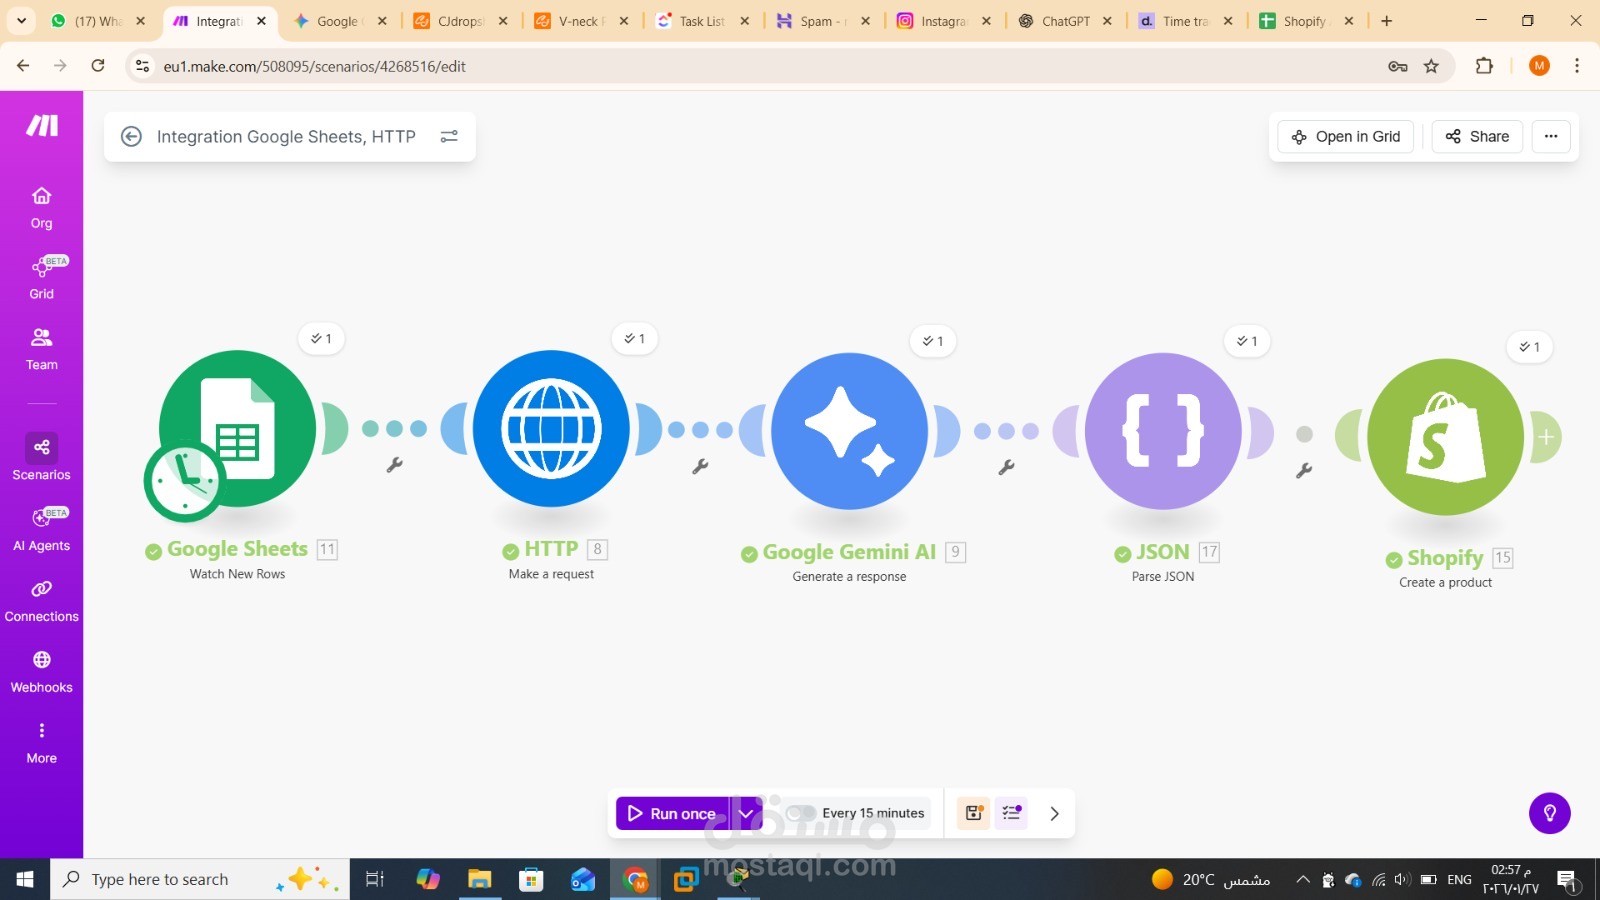This screenshot has height=900, width=1600.
Task: Click the lightbulb help button
Action: click(x=1550, y=813)
